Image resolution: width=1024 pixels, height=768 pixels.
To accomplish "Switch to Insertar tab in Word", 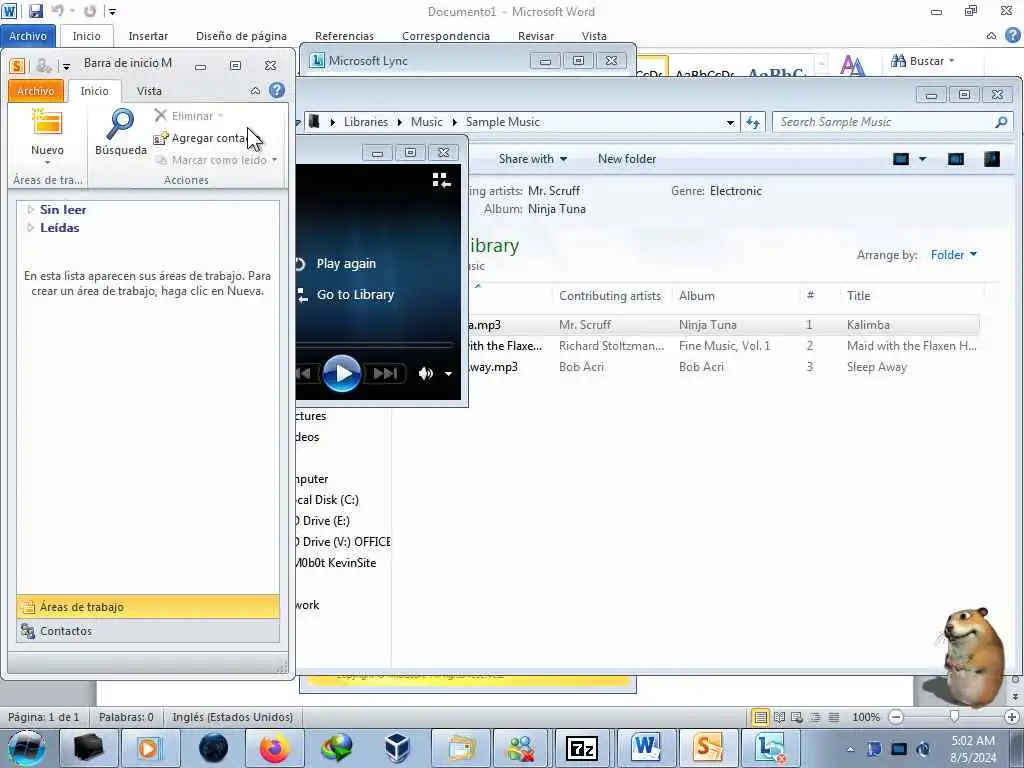I will click(148, 36).
